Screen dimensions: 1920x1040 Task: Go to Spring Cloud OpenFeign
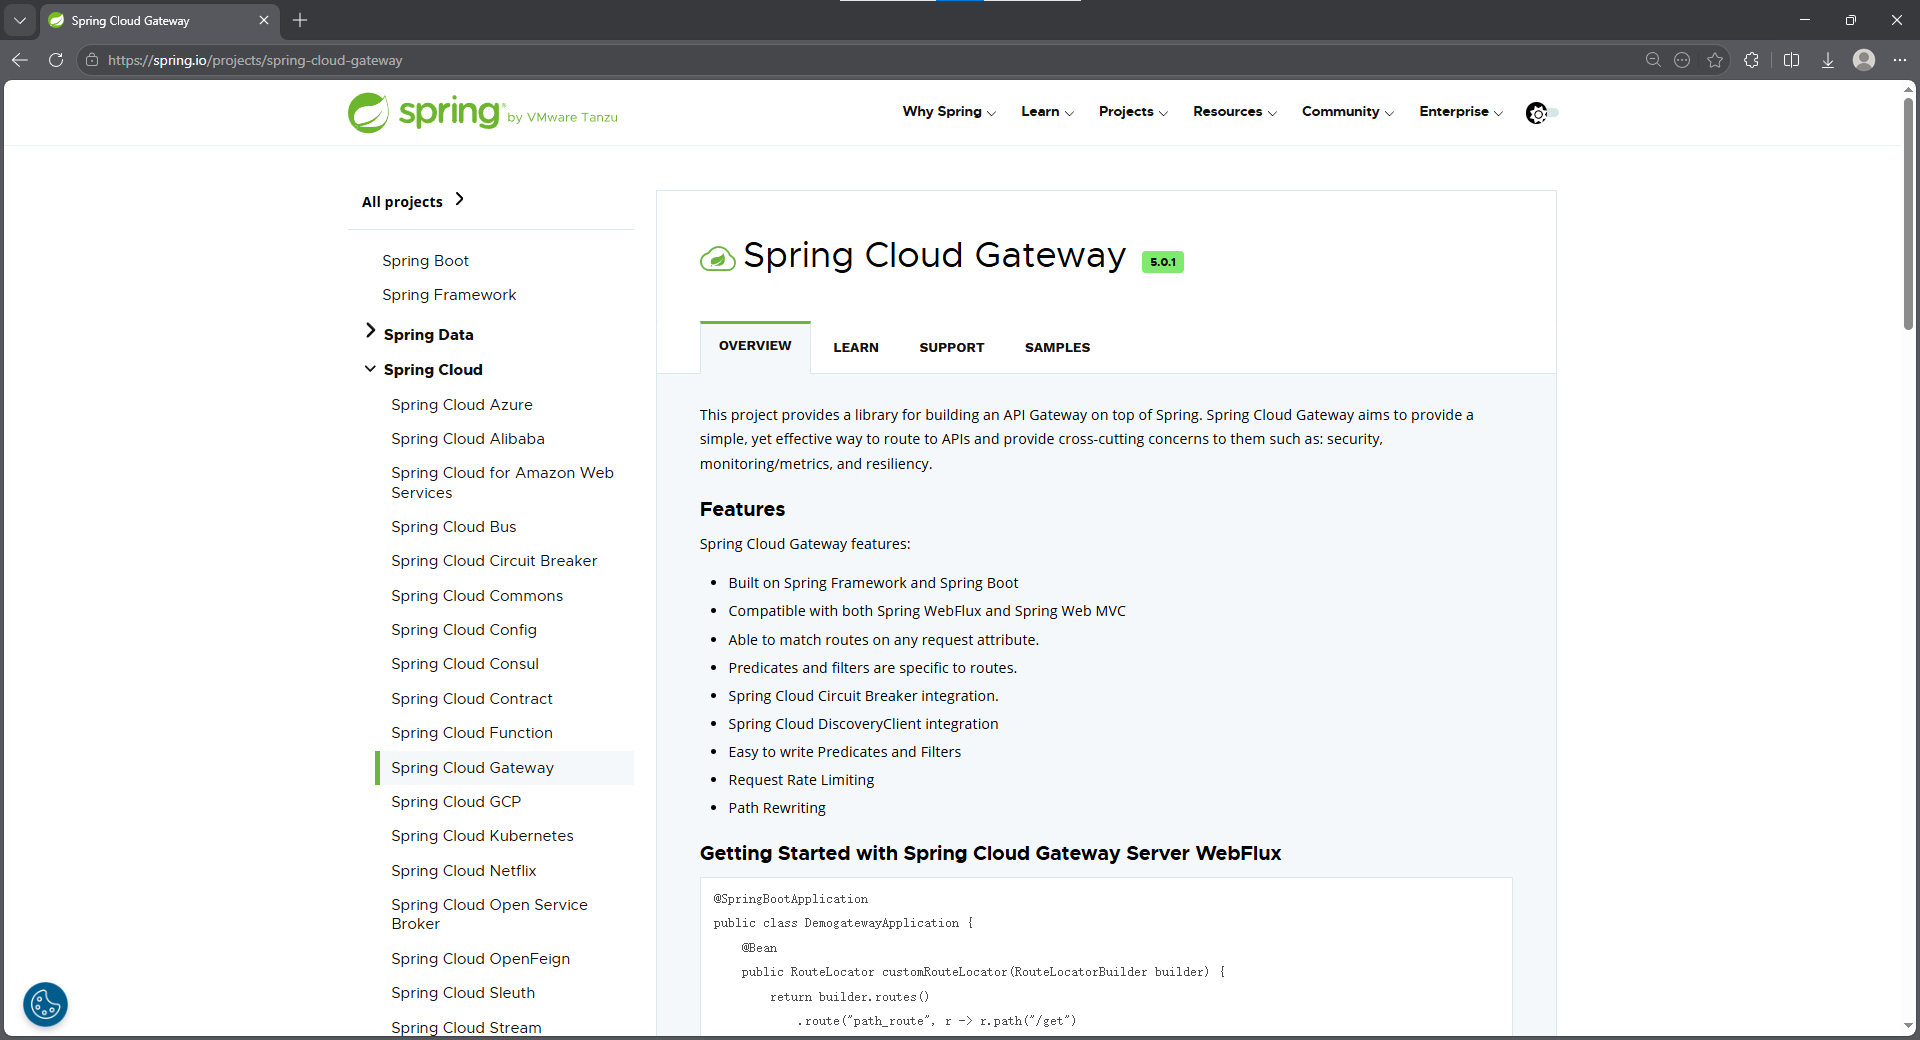(x=481, y=959)
